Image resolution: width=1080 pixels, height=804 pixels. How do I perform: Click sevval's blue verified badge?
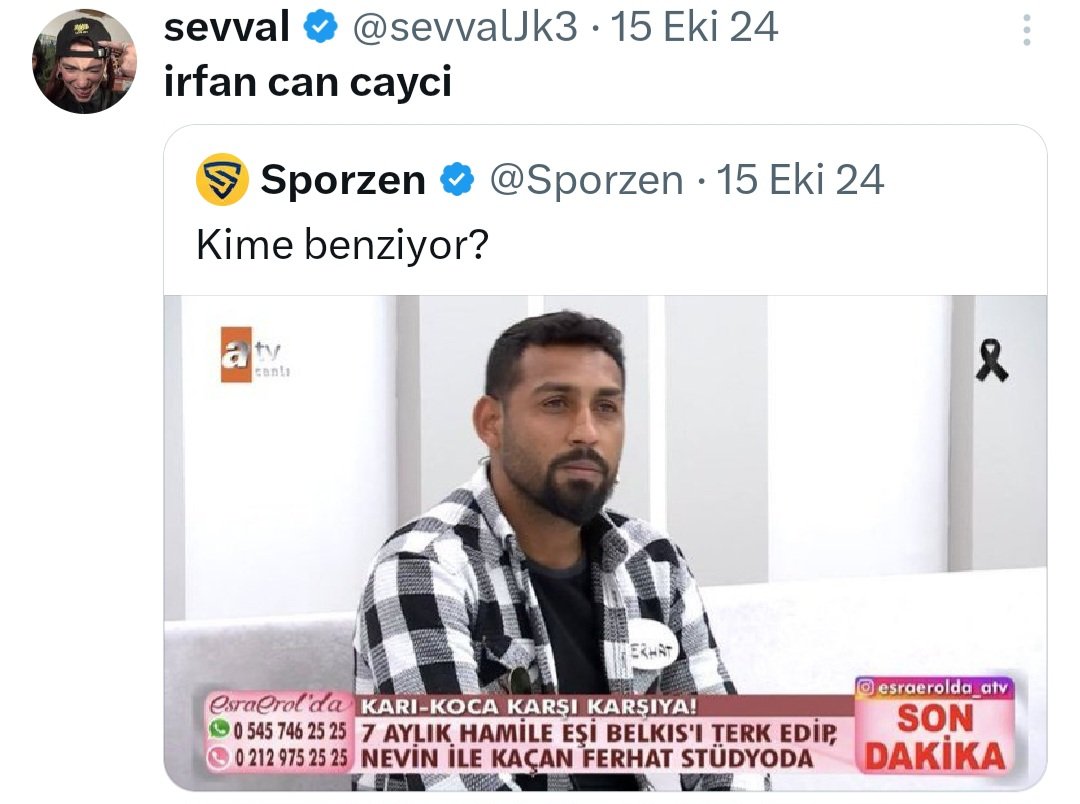(320, 28)
